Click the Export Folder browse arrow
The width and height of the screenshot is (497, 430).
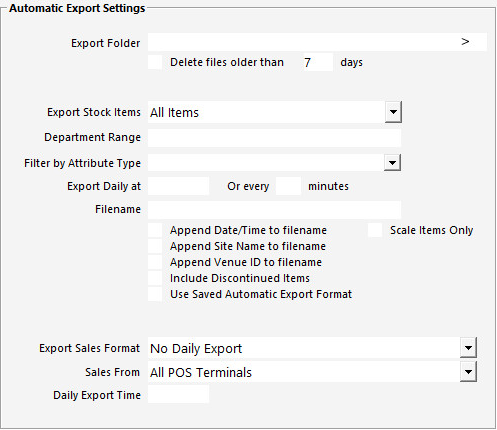[465, 42]
